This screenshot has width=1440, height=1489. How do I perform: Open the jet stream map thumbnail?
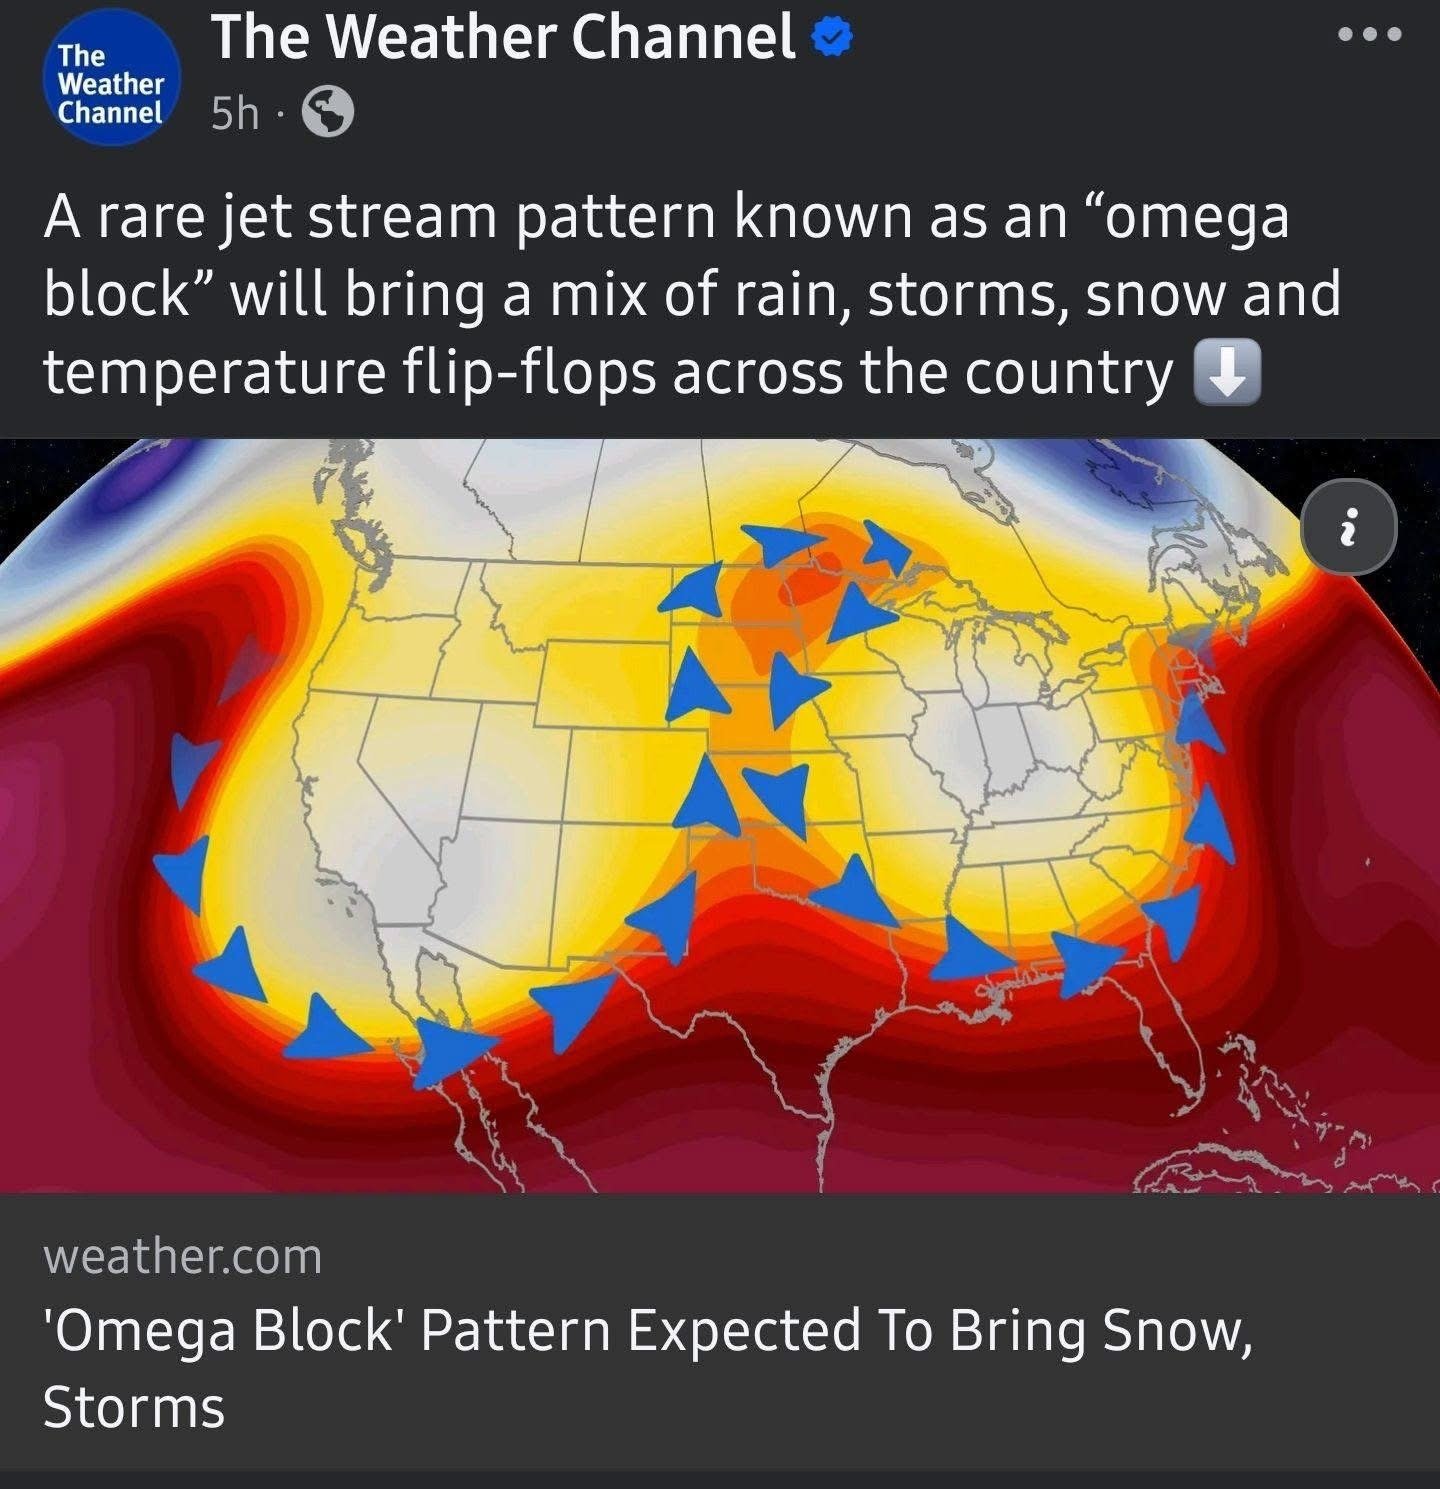pyautogui.click(x=720, y=816)
